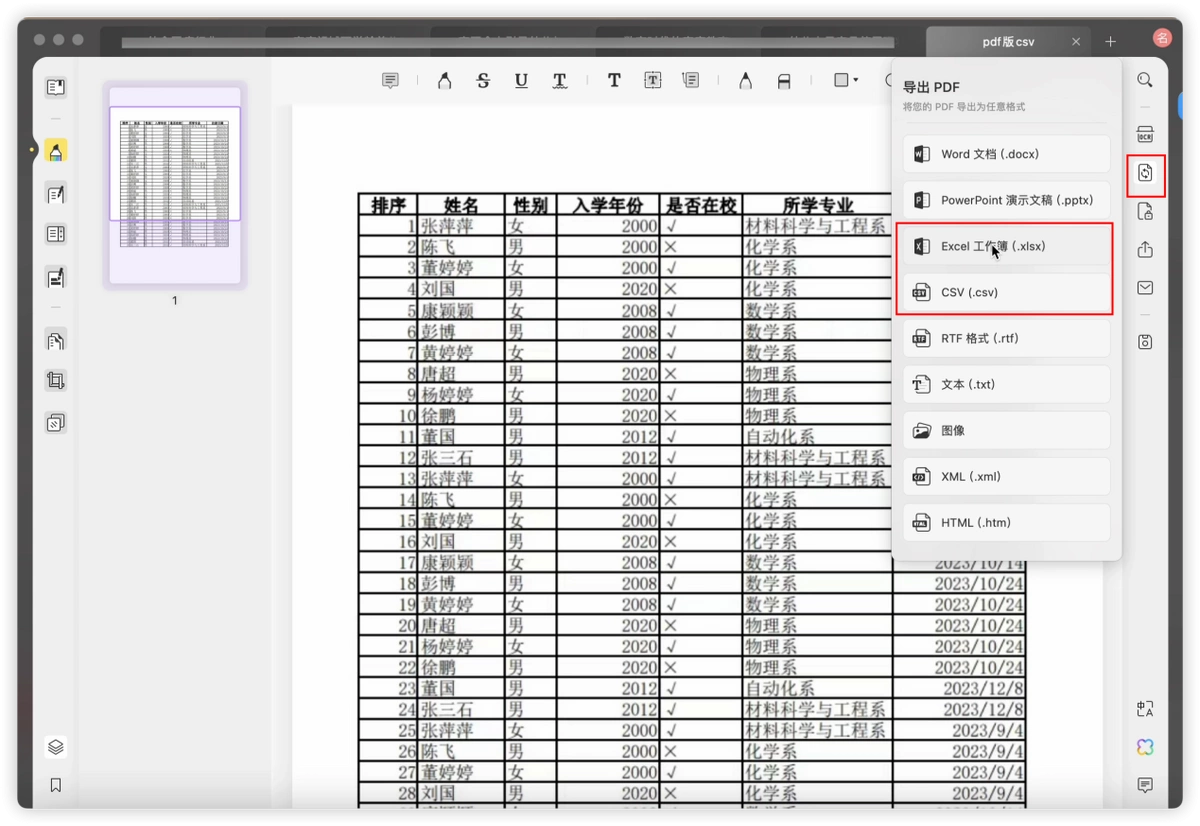Export to Word 文档 (.docx)
Image resolution: width=1200 pixels, height=826 pixels.
point(1006,154)
